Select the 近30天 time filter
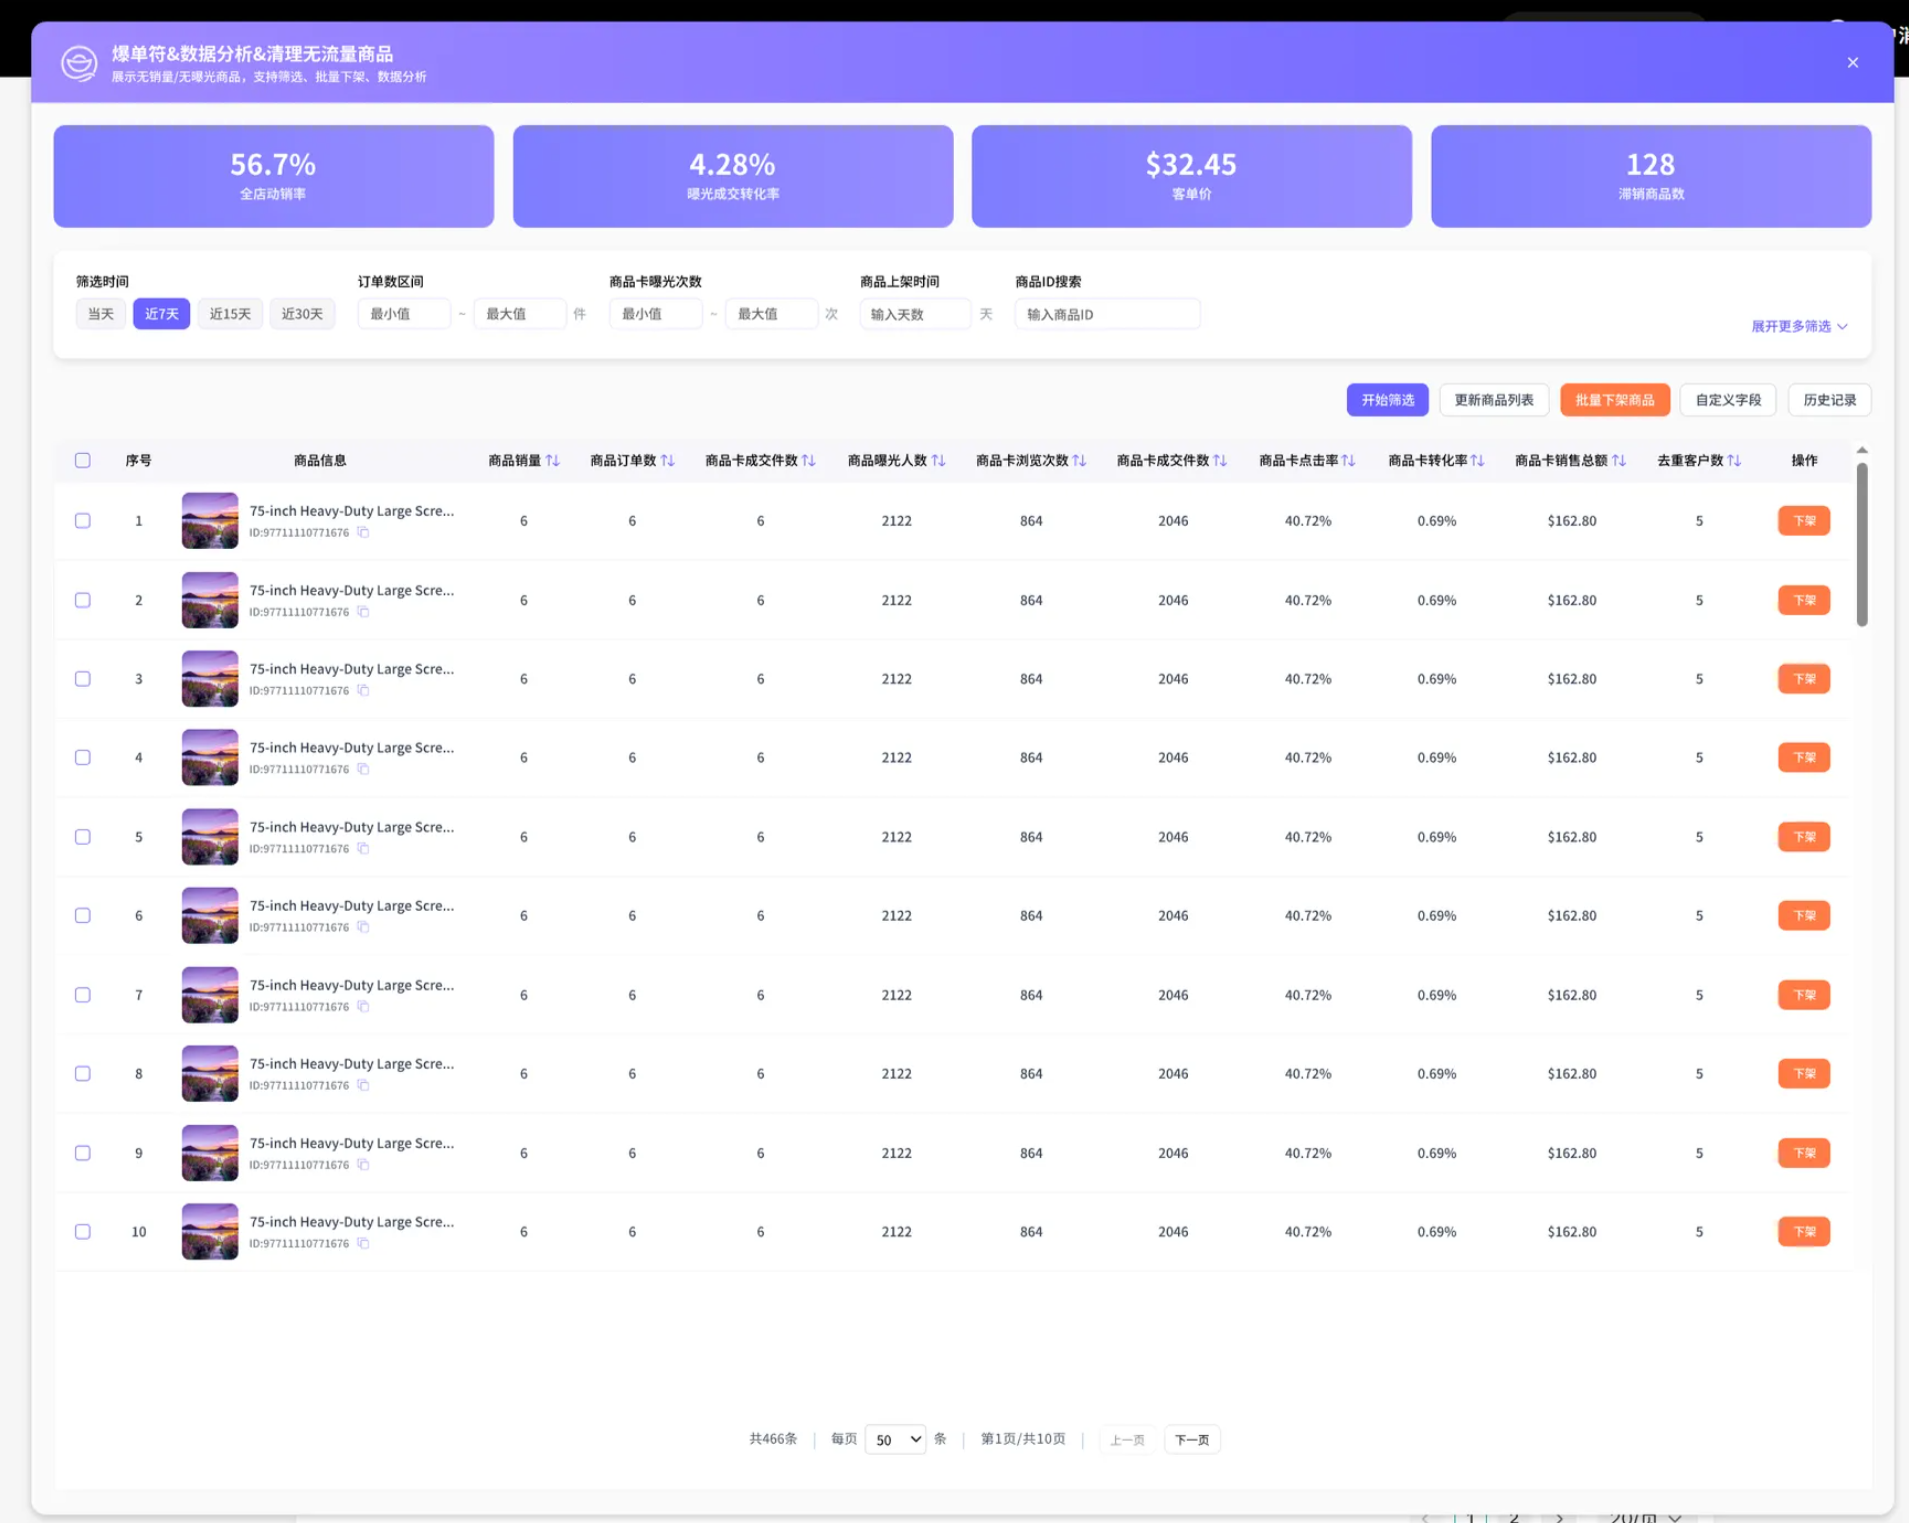1909x1523 pixels. [302, 313]
